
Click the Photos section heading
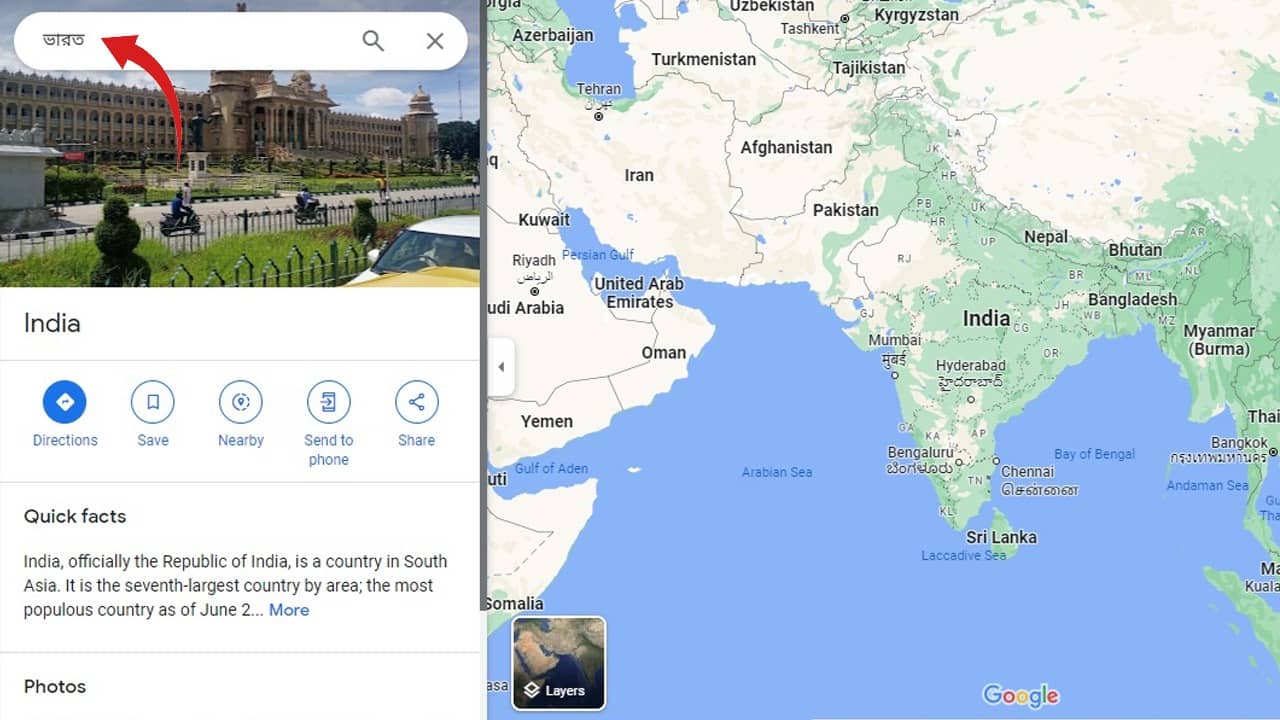(x=55, y=686)
